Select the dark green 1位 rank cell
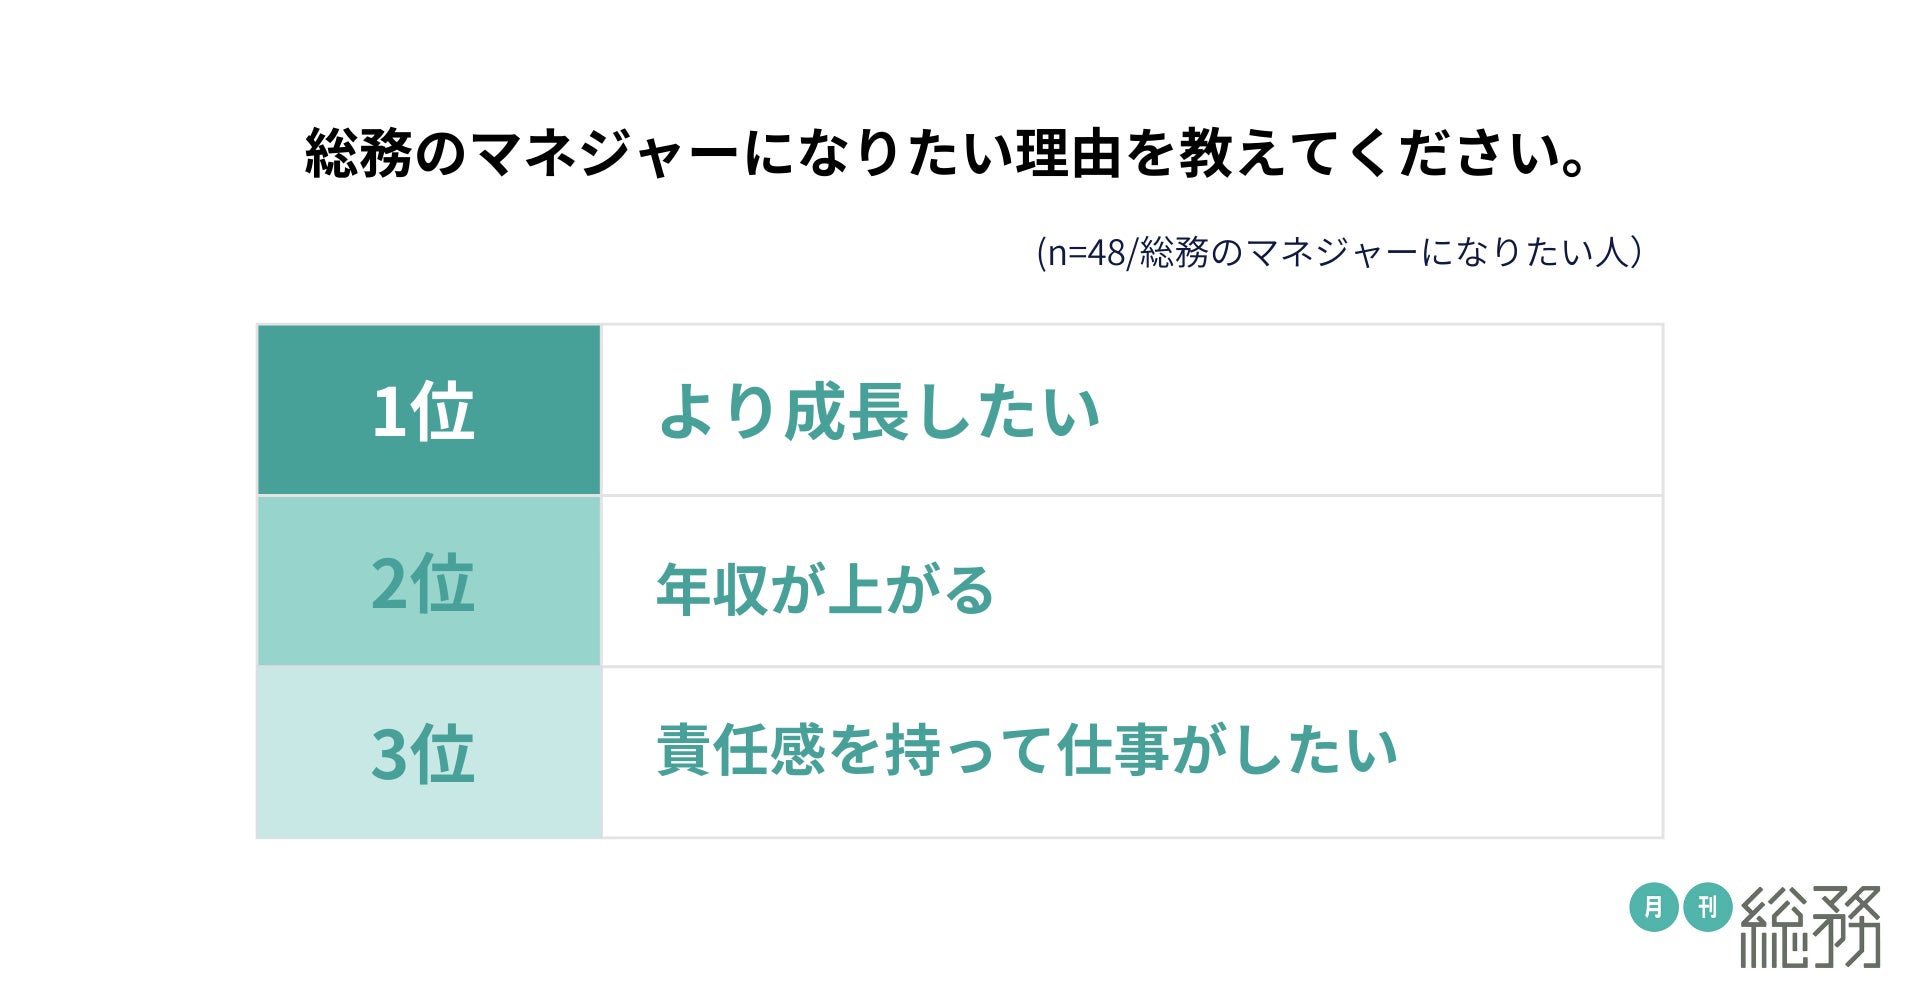The image size is (1920, 1005). [428, 410]
